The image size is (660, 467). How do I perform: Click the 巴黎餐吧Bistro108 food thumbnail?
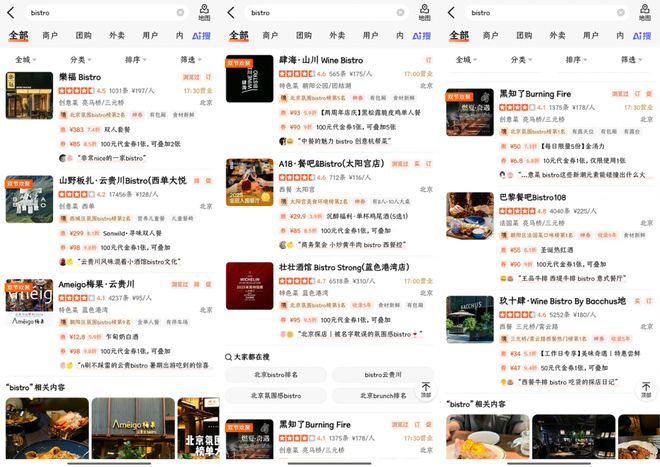470,216
